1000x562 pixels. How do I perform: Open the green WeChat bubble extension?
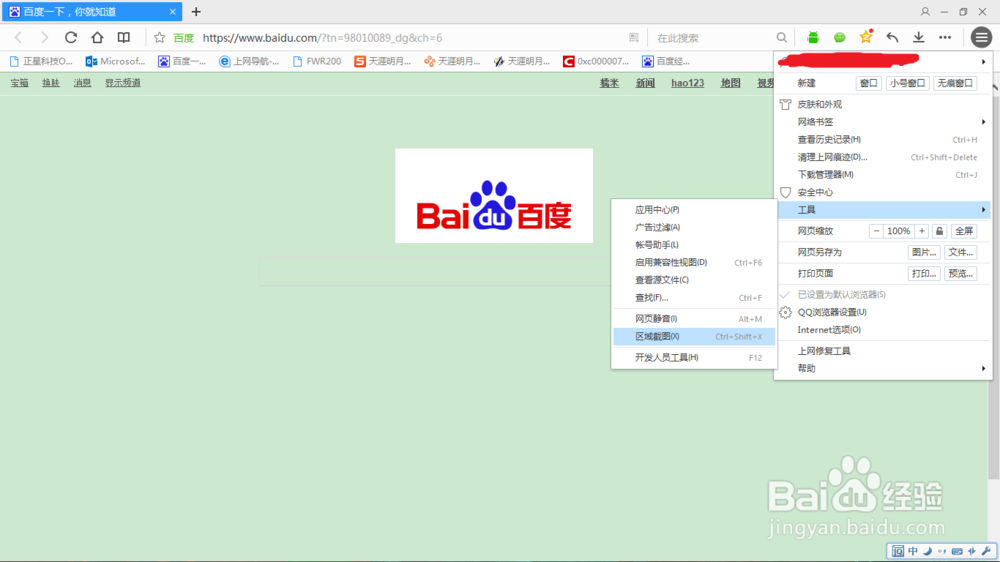pyautogui.click(x=839, y=38)
